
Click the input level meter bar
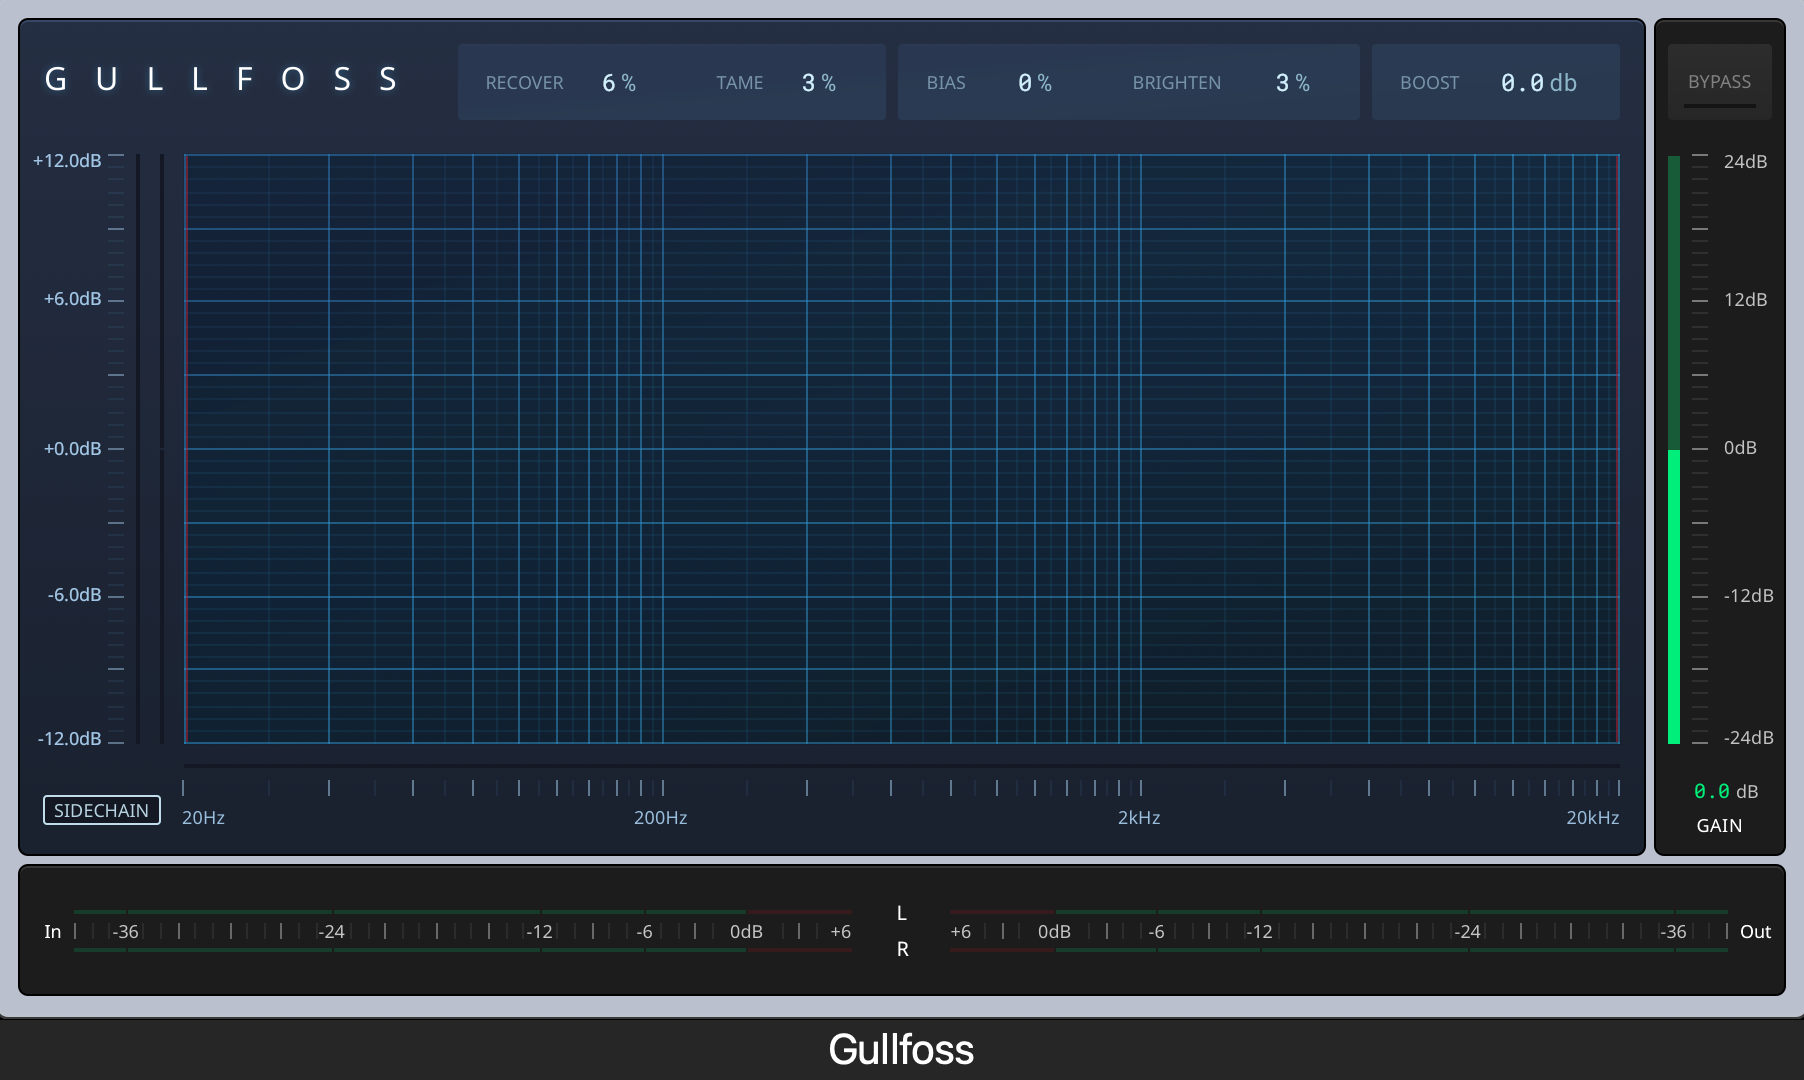click(463, 931)
